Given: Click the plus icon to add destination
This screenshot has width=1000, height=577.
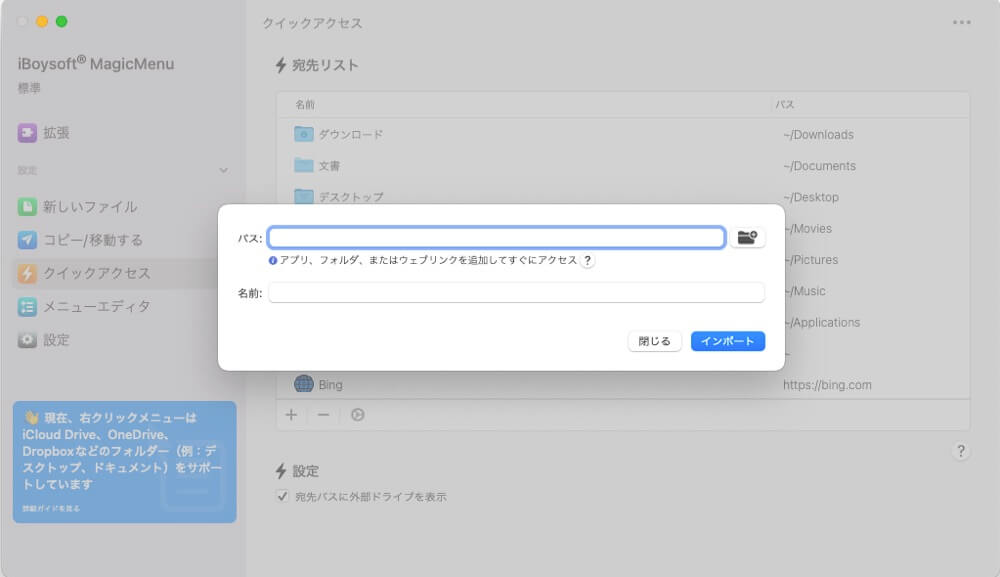Looking at the screenshot, I should click(291, 415).
